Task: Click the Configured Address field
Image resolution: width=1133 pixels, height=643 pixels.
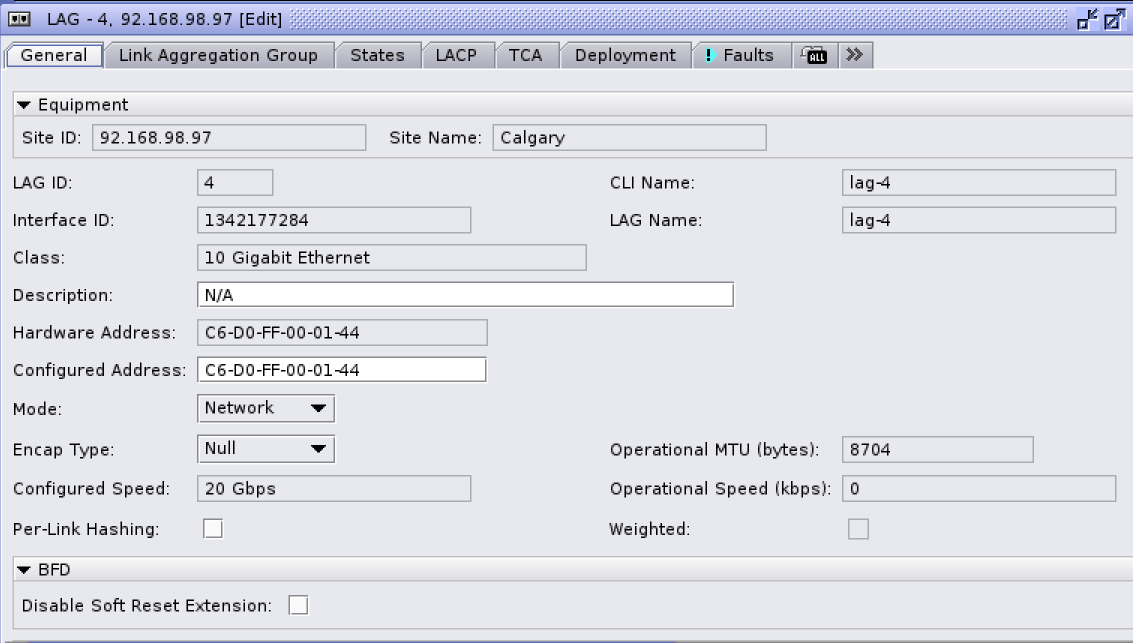Action: 341,370
